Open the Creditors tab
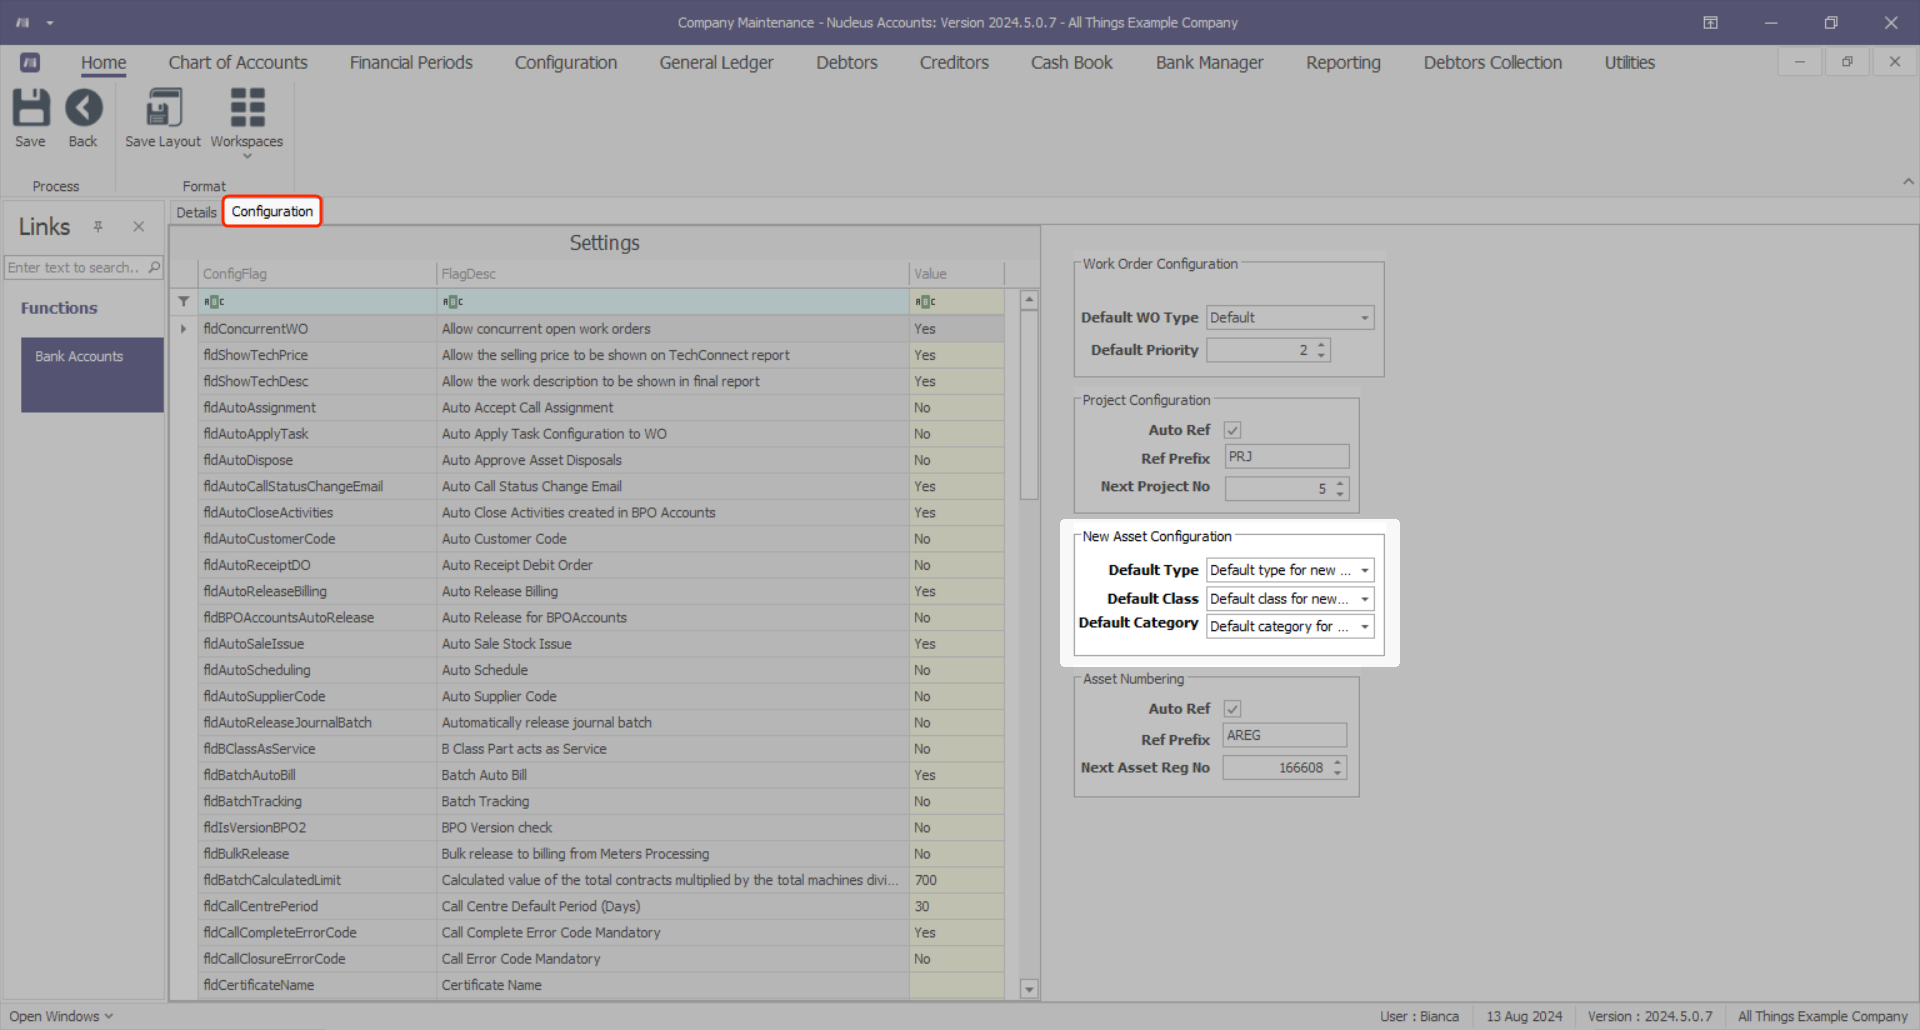This screenshot has width=1920, height=1030. pyautogui.click(x=954, y=62)
